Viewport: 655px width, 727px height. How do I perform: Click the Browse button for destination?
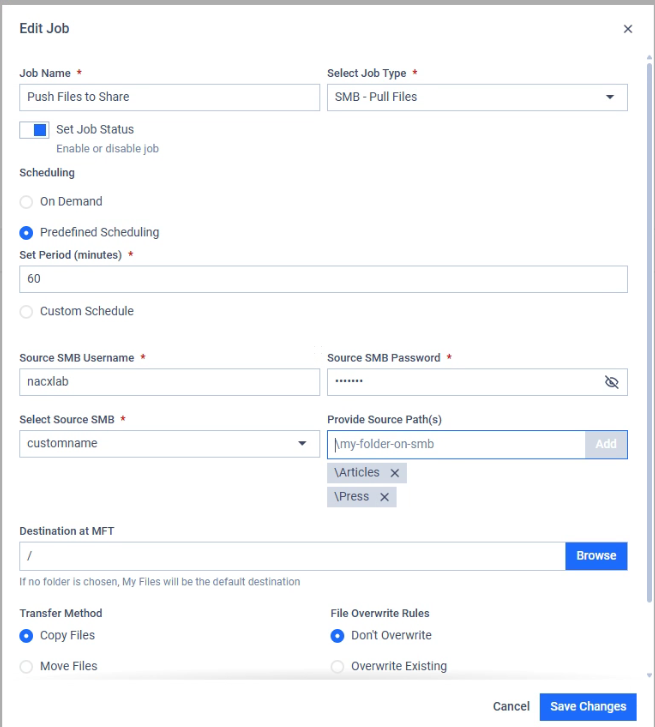pos(596,556)
